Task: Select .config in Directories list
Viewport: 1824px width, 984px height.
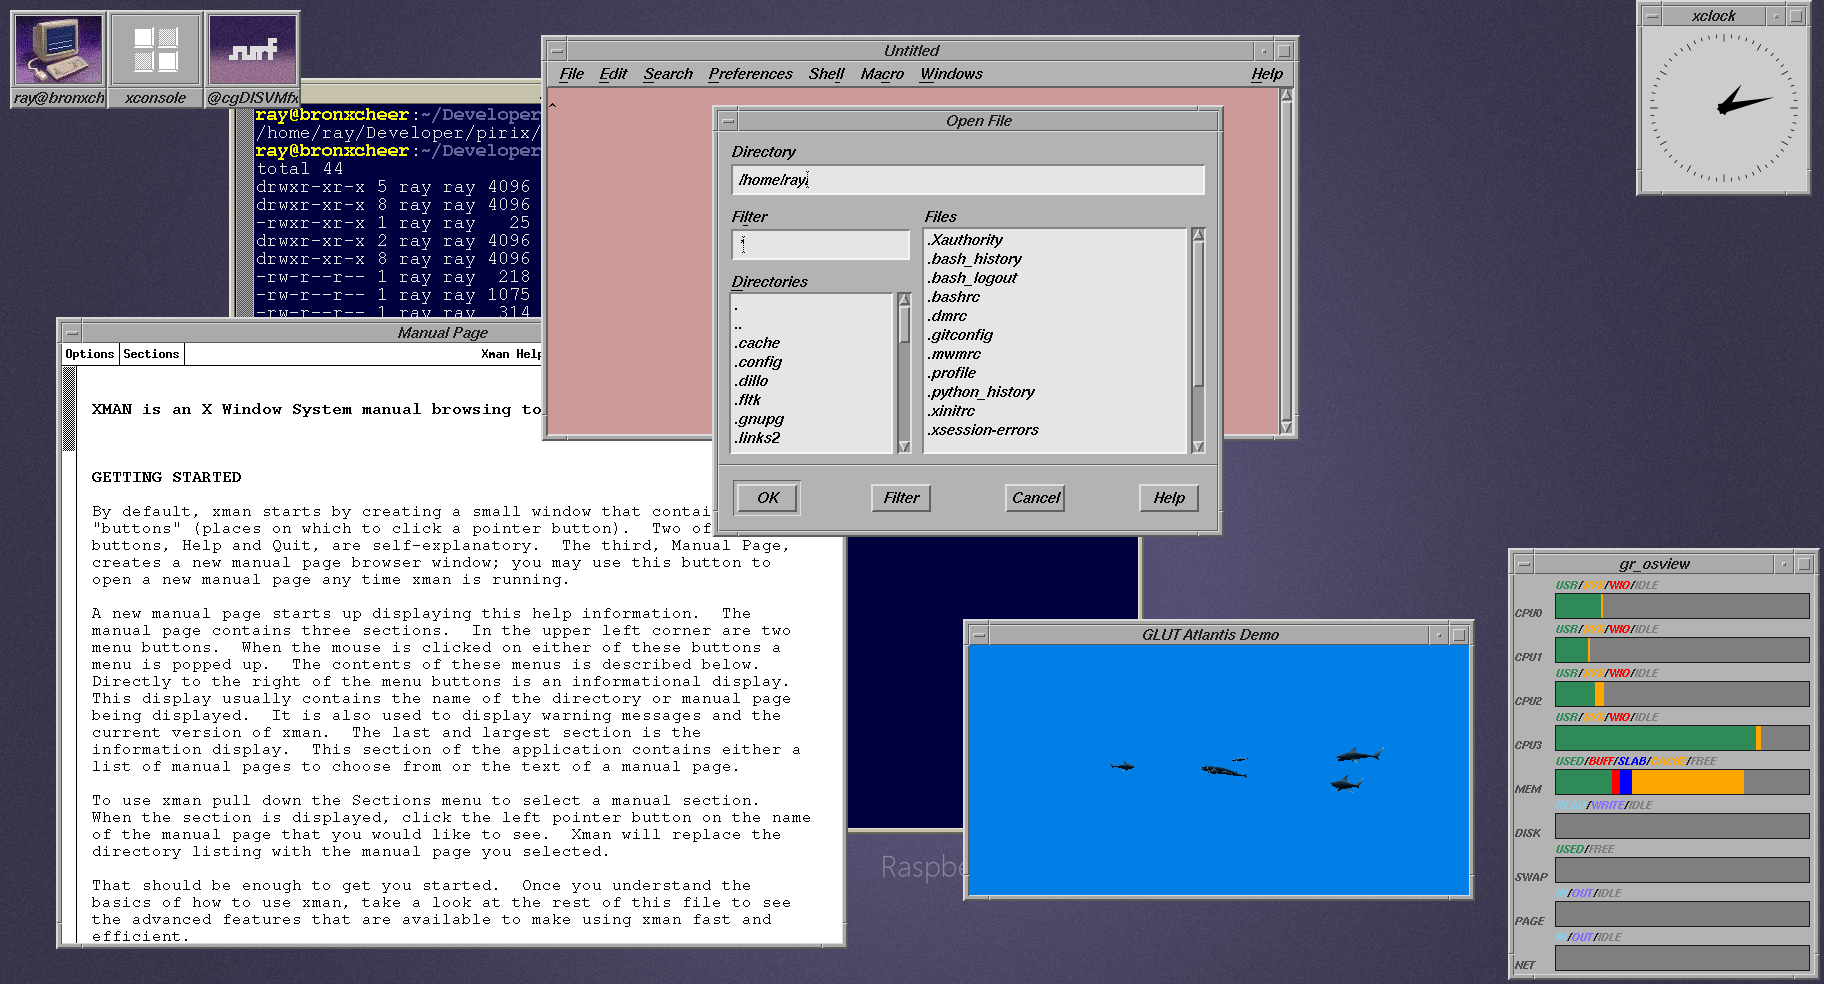Action: coord(812,362)
